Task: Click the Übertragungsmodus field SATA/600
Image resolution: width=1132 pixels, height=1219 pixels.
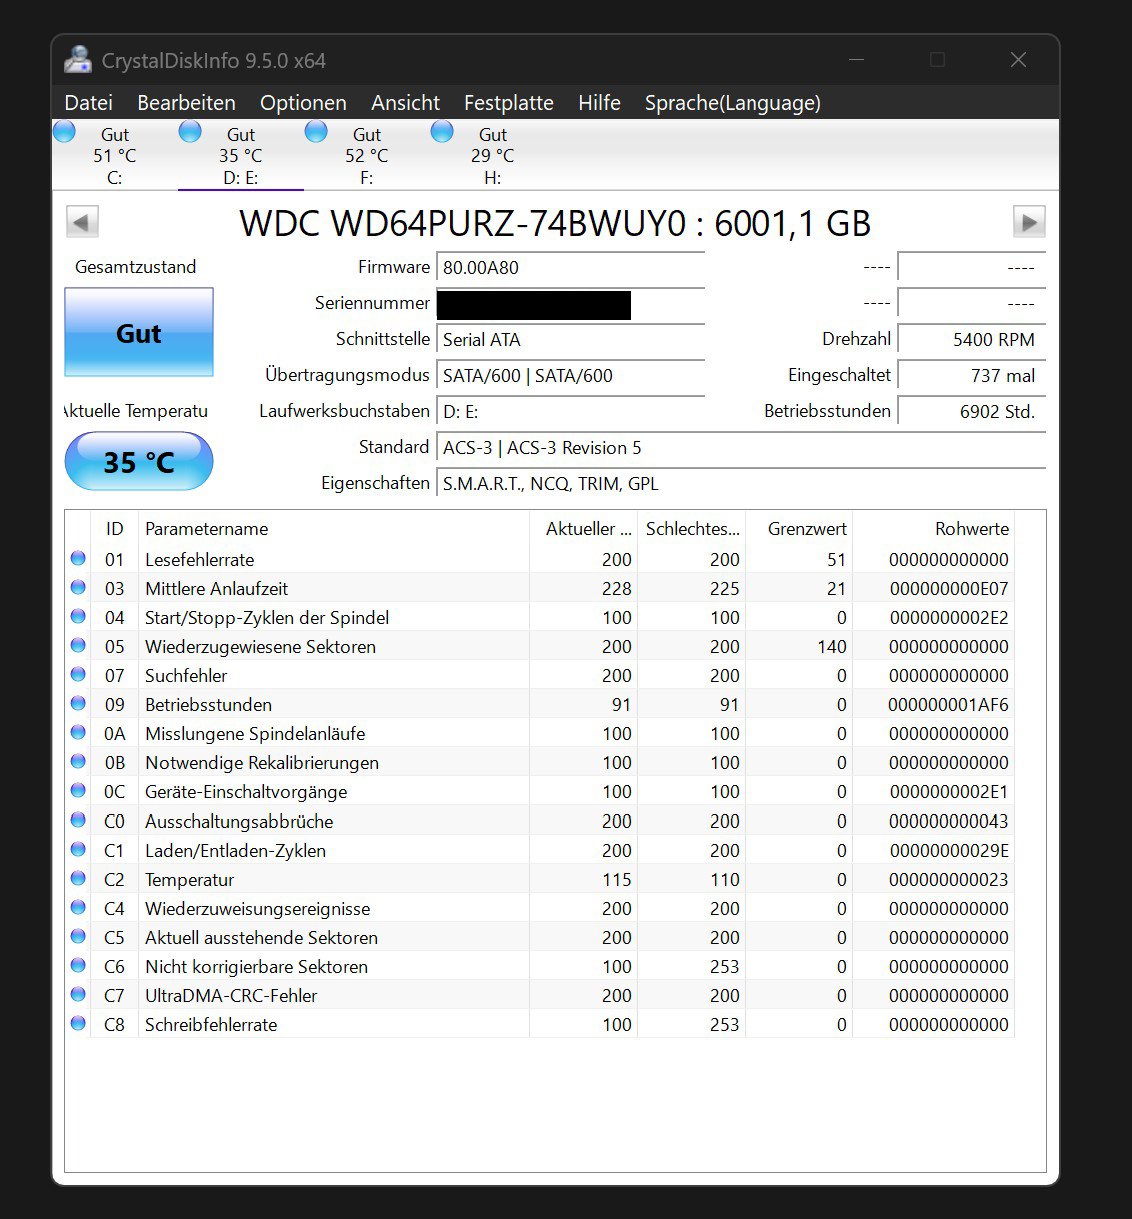Action: tap(571, 376)
